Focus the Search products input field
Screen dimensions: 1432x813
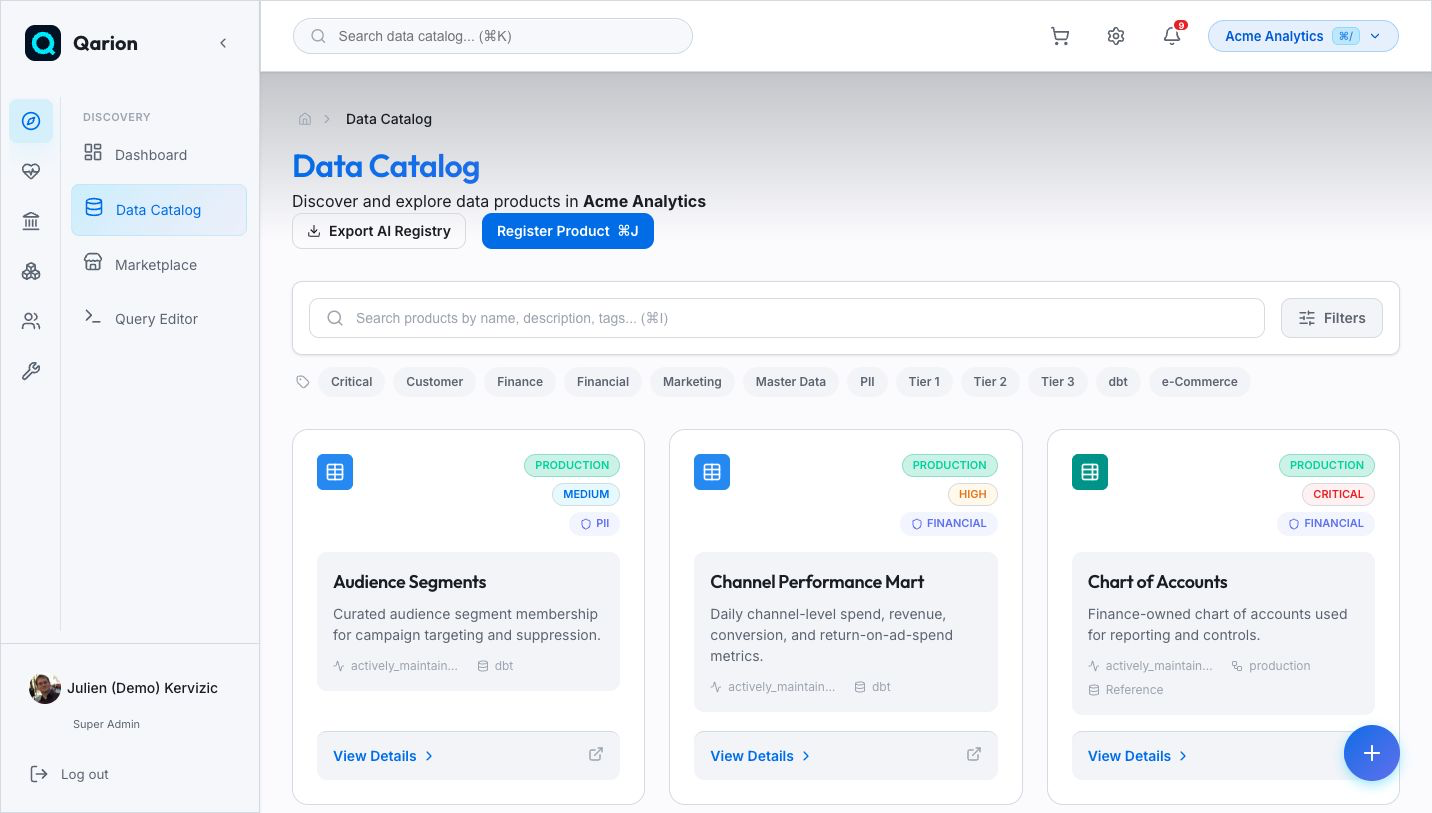(x=787, y=318)
